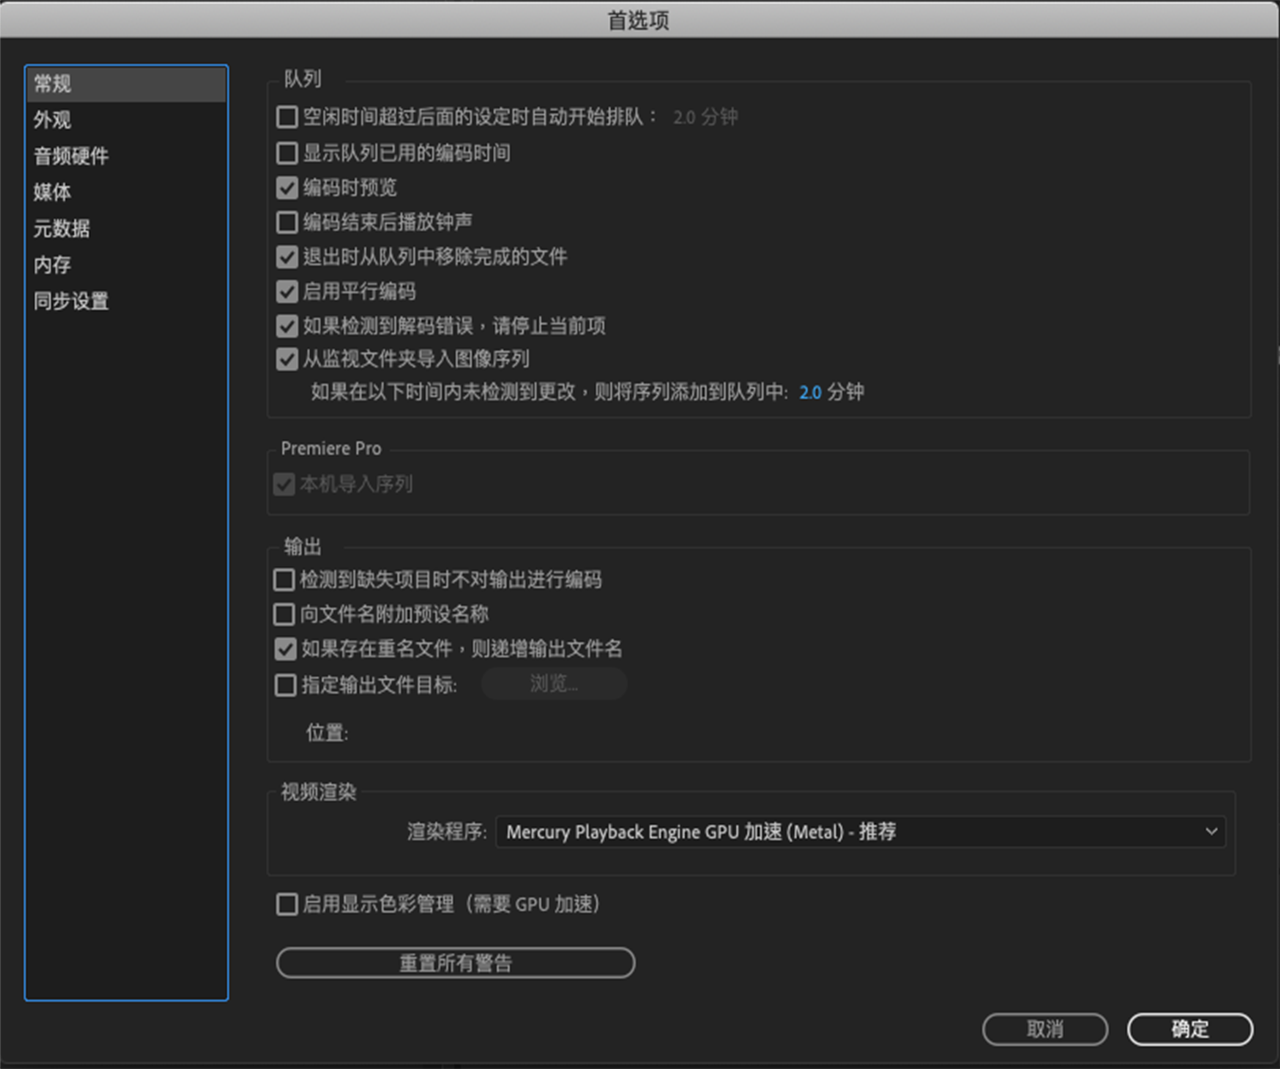Click the 重置所有警告 button

455,962
